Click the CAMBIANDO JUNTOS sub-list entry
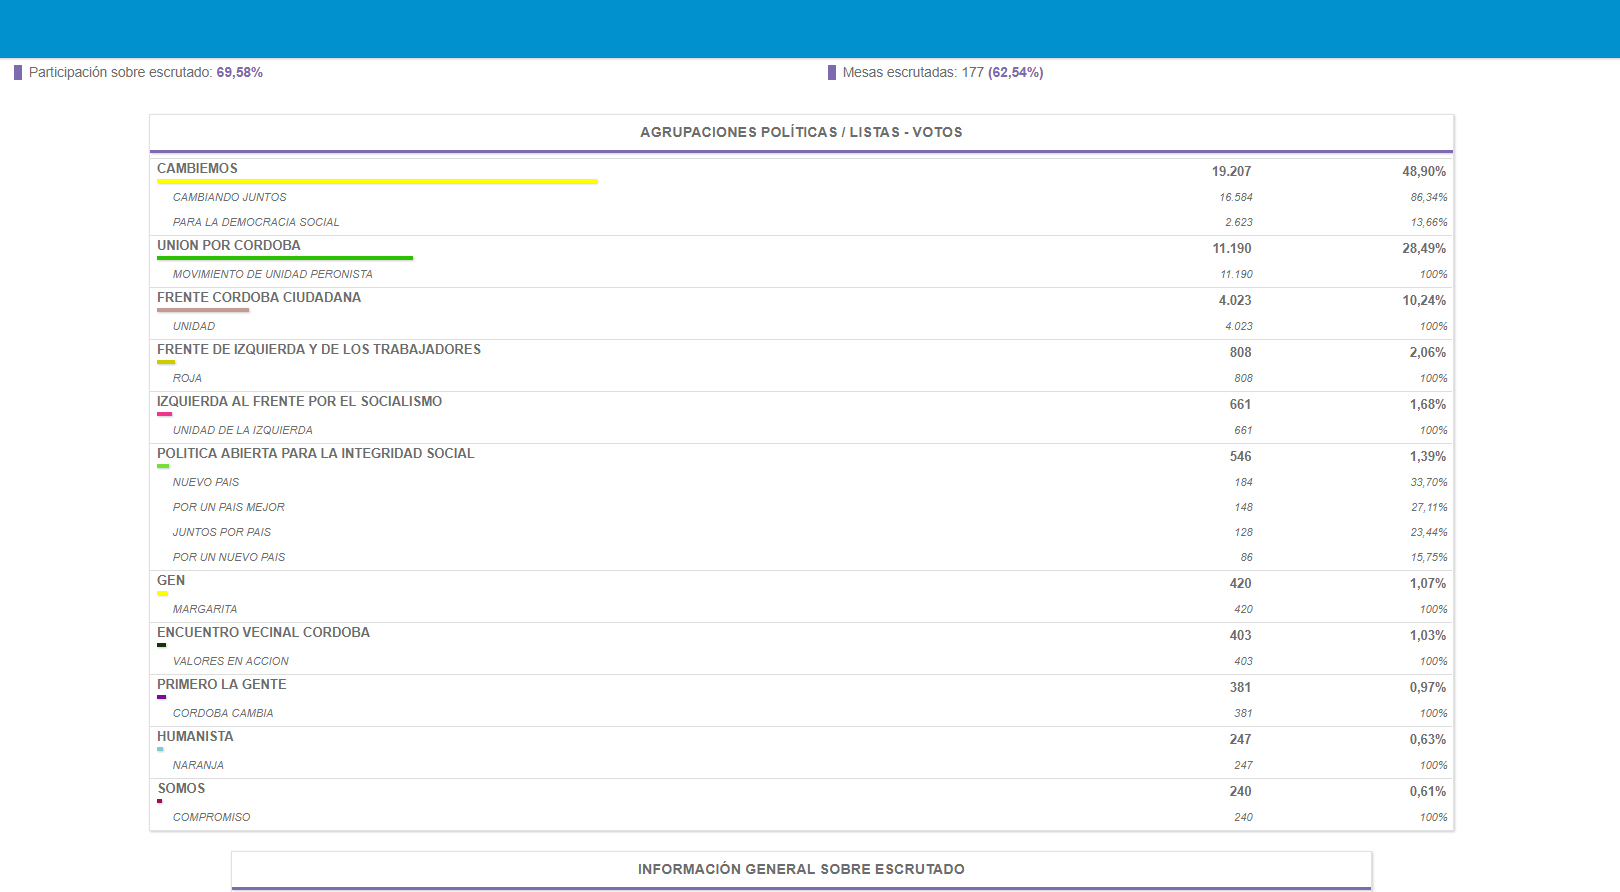This screenshot has height=892, width=1620. tap(229, 197)
